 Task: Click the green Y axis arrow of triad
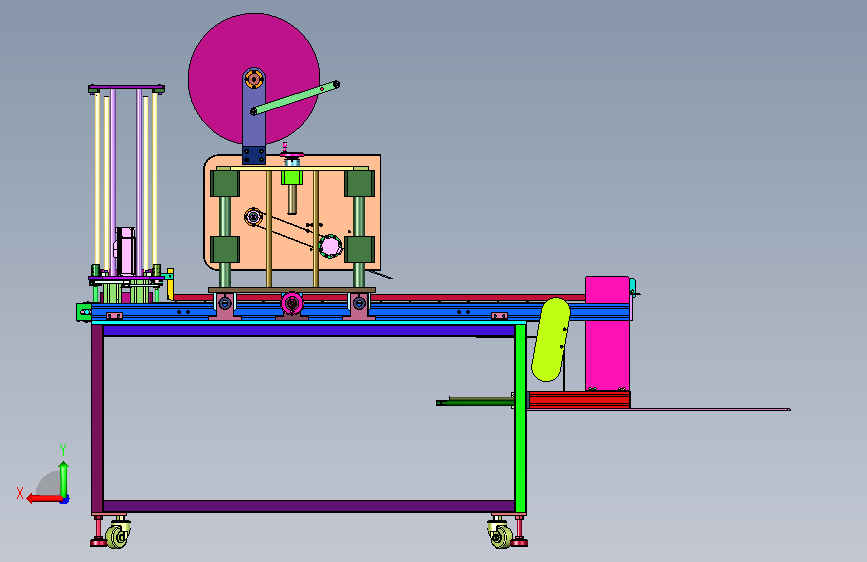click(64, 479)
